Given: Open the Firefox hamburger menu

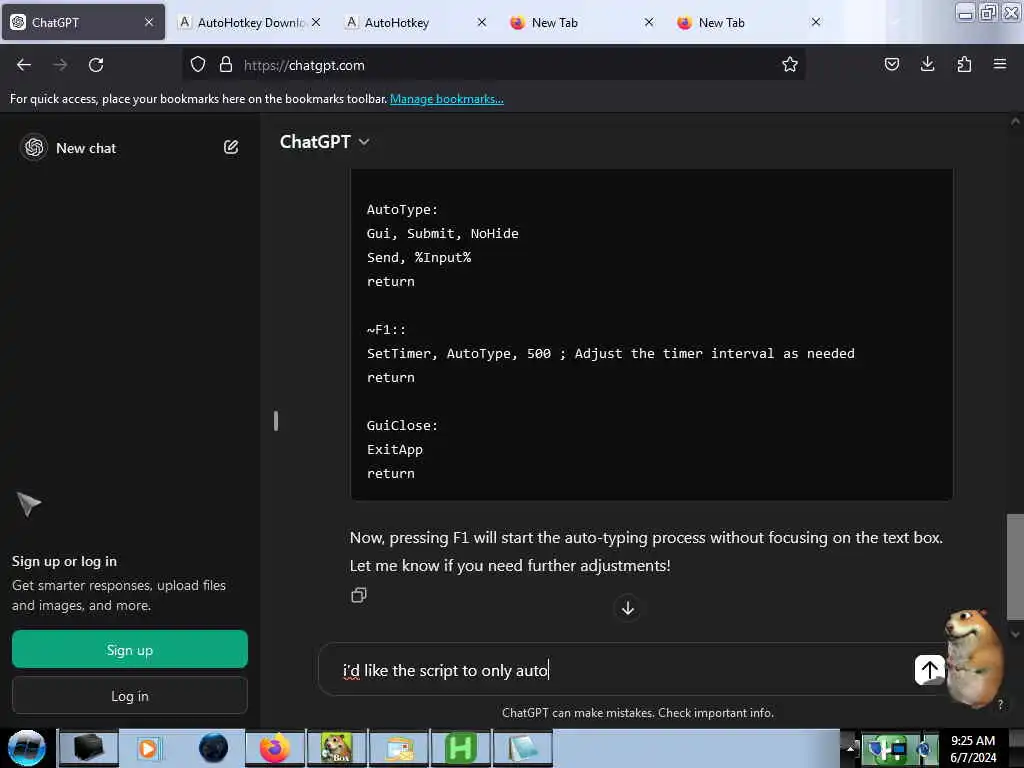Looking at the screenshot, I should pyautogui.click(x=999, y=65).
